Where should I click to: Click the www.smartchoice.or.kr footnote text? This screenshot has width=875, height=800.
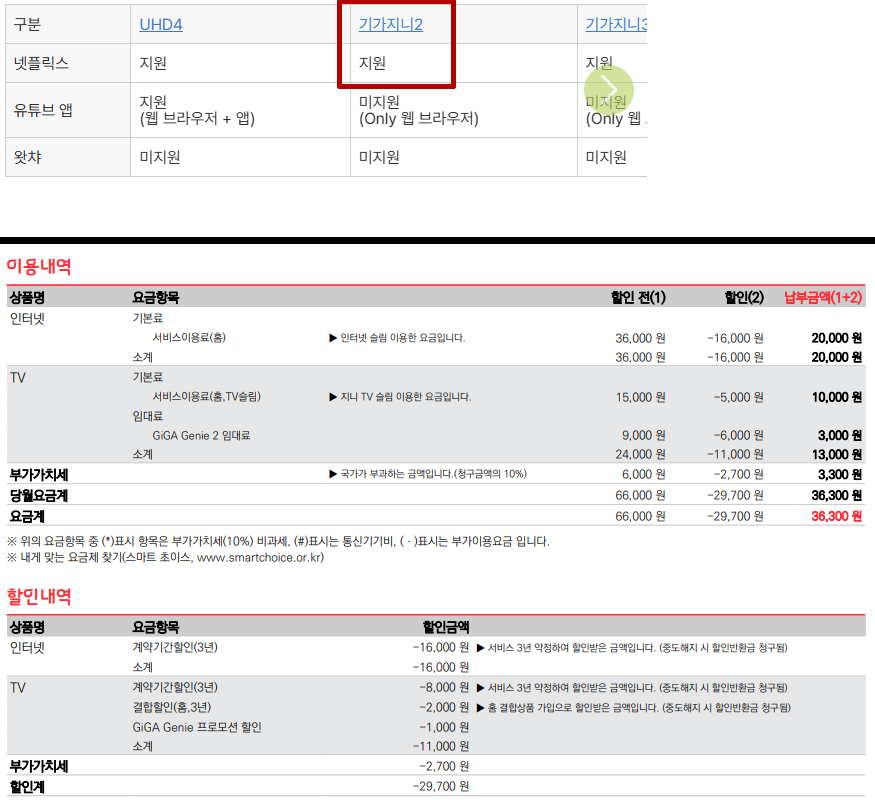coord(259,557)
